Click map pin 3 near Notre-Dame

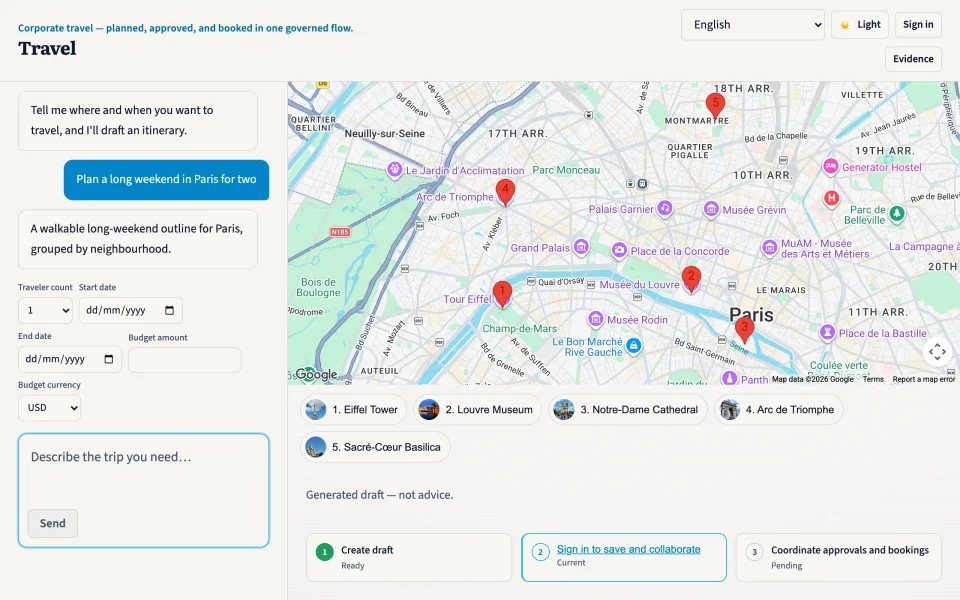click(744, 330)
